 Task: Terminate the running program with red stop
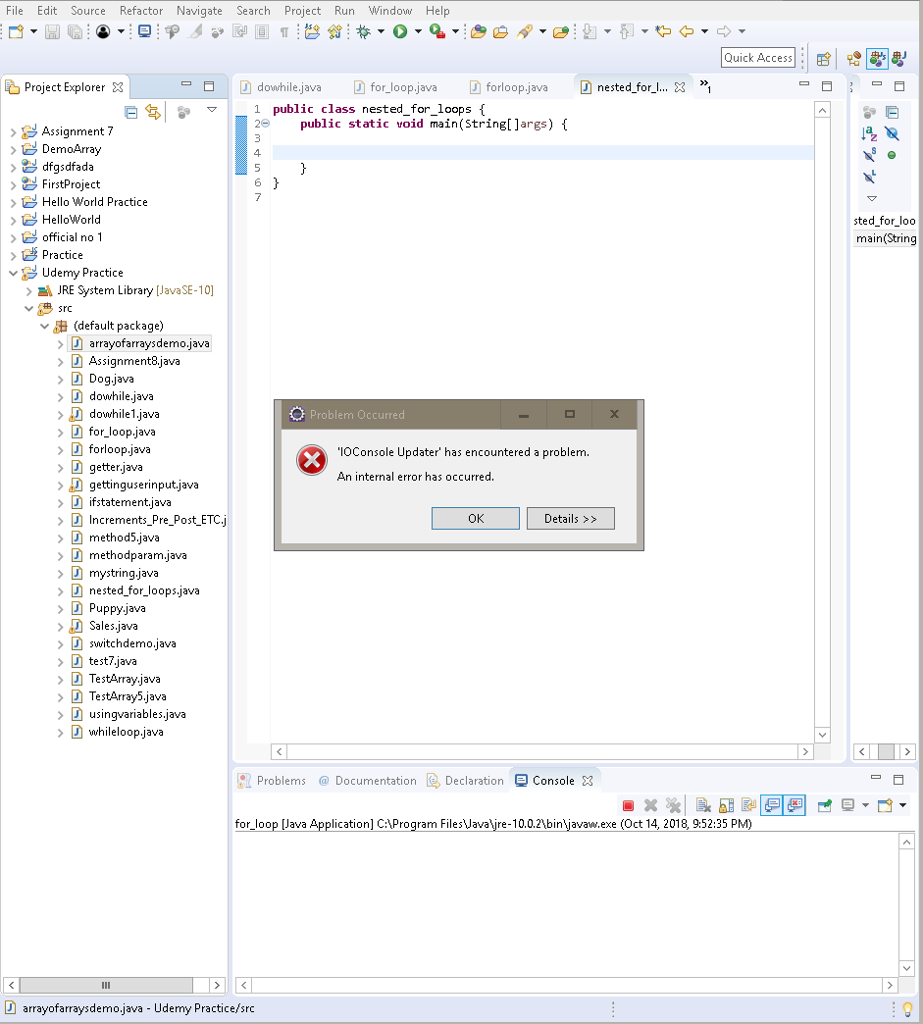point(628,805)
